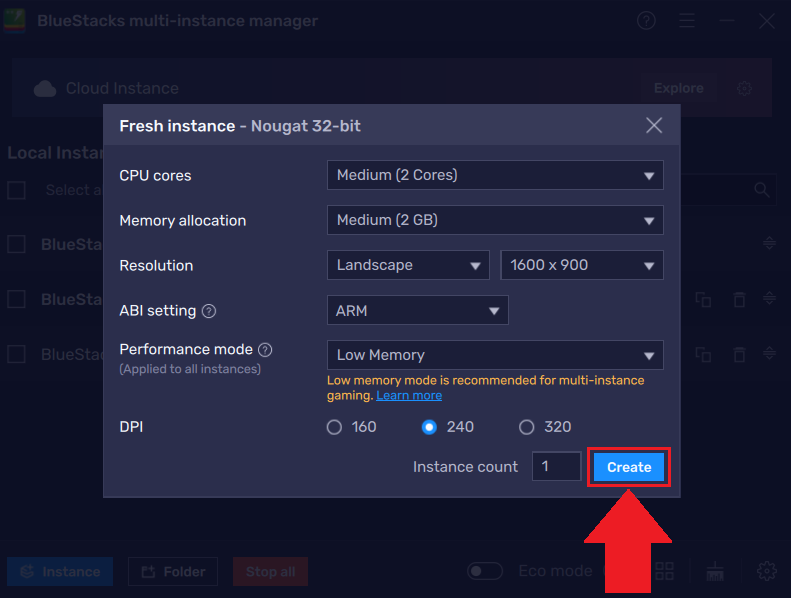This screenshot has height=598, width=791.
Task: Select DPI 320 radio button
Action: click(526, 427)
